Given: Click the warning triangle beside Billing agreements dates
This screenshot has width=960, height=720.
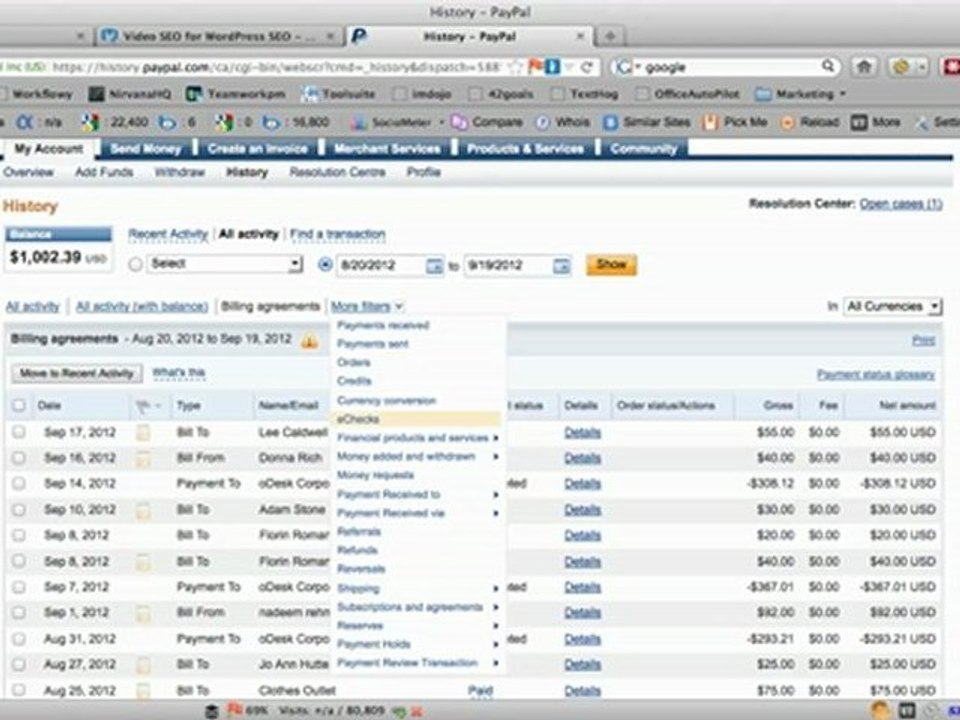Looking at the screenshot, I should 309,340.
